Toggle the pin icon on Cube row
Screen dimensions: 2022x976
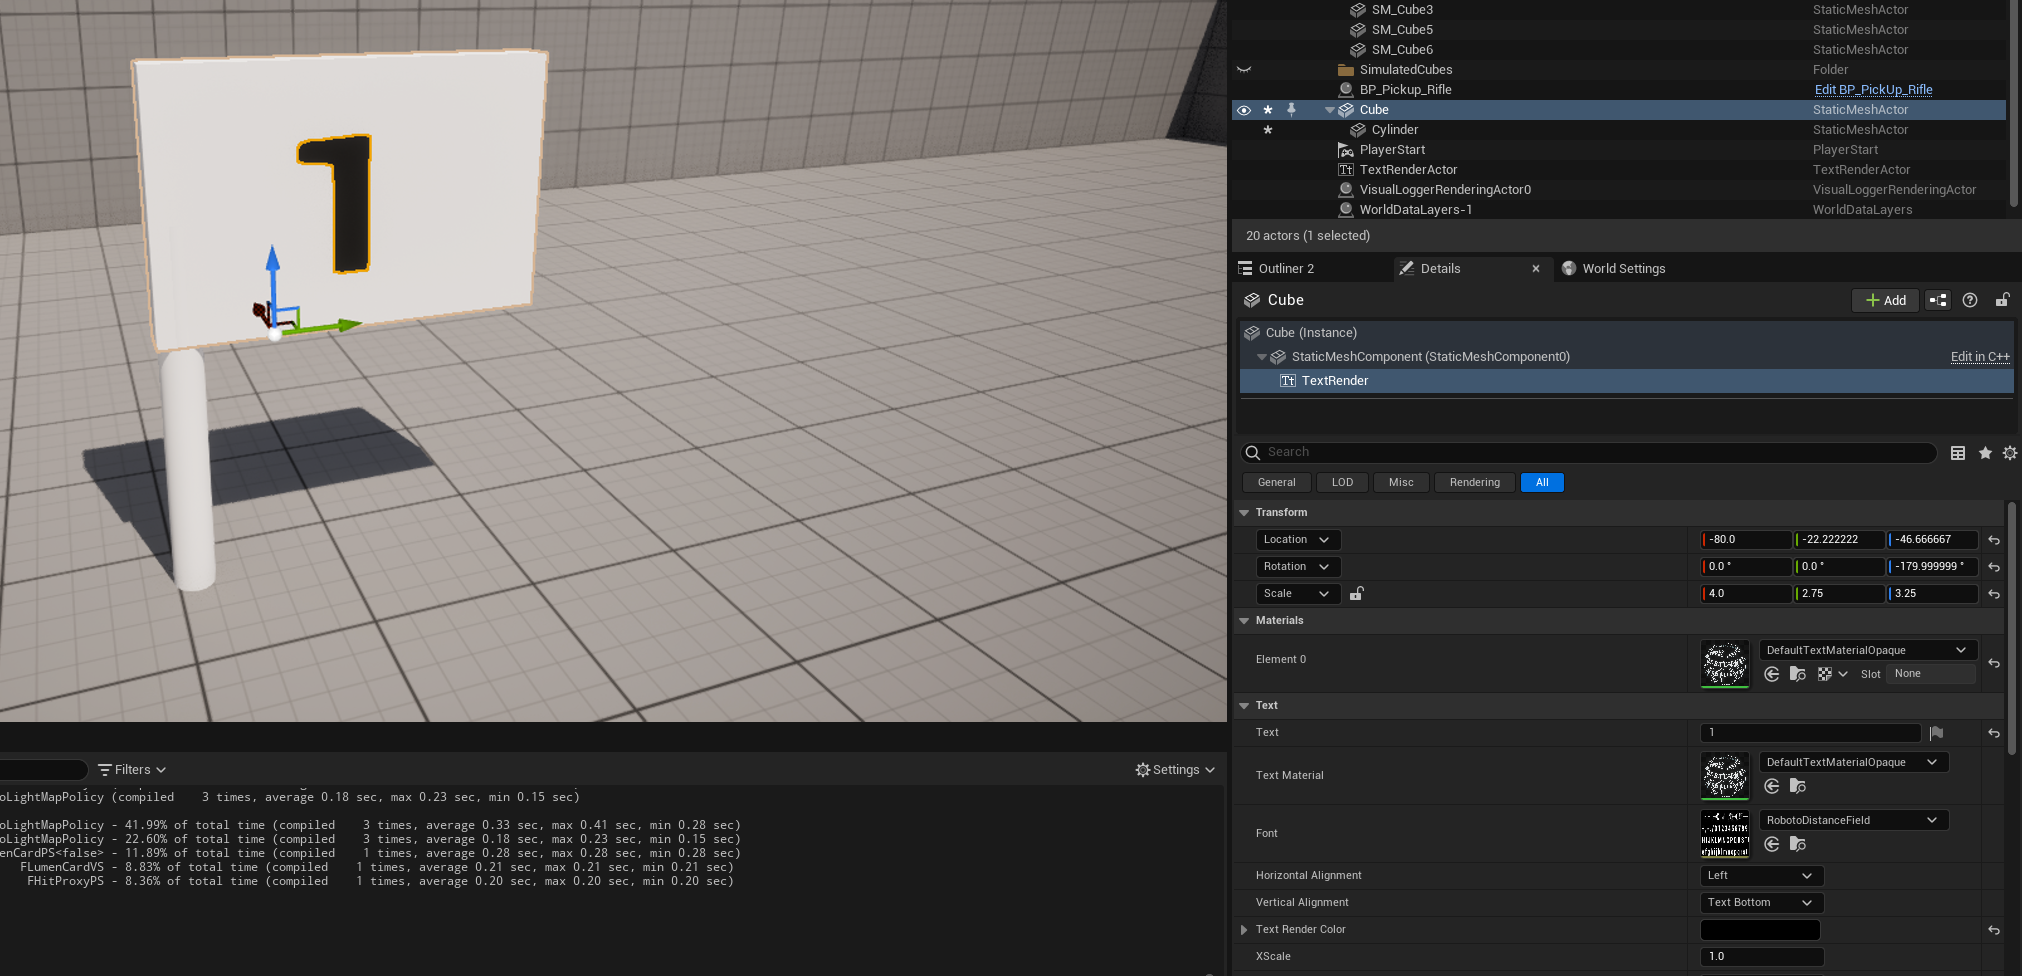[x=1291, y=110]
